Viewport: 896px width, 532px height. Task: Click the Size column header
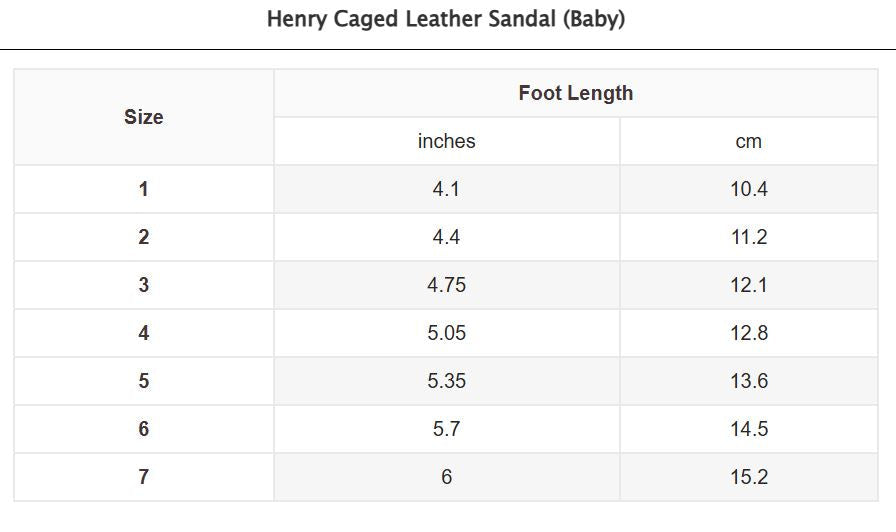pos(143,117)
